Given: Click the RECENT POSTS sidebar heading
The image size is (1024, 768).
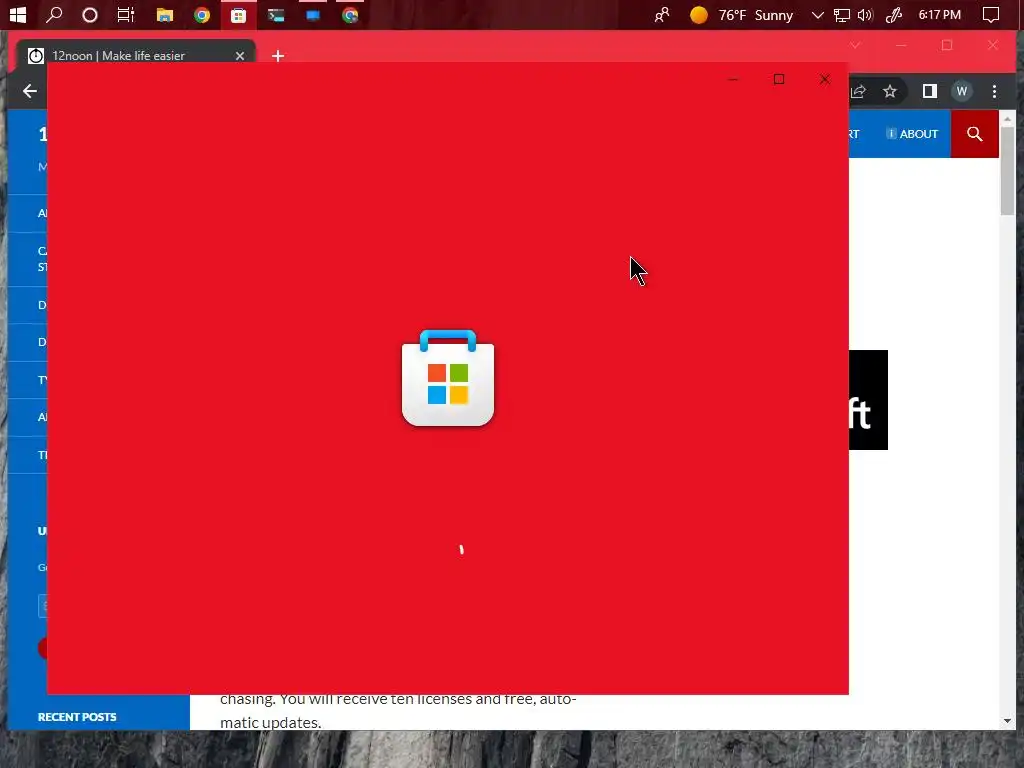Looking at the screenshot, I should coord(77,717).
